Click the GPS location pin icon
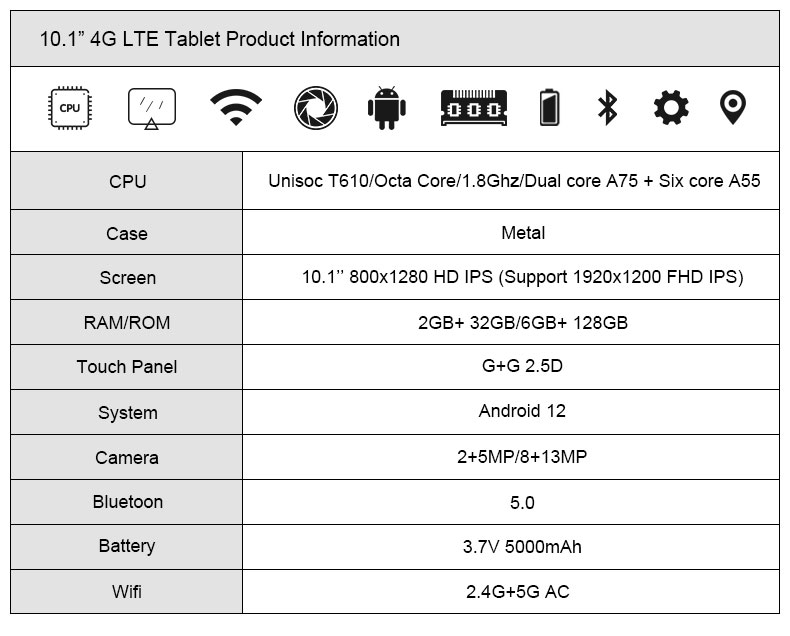Viewport: 790px width, 636px height. (733, 107)
